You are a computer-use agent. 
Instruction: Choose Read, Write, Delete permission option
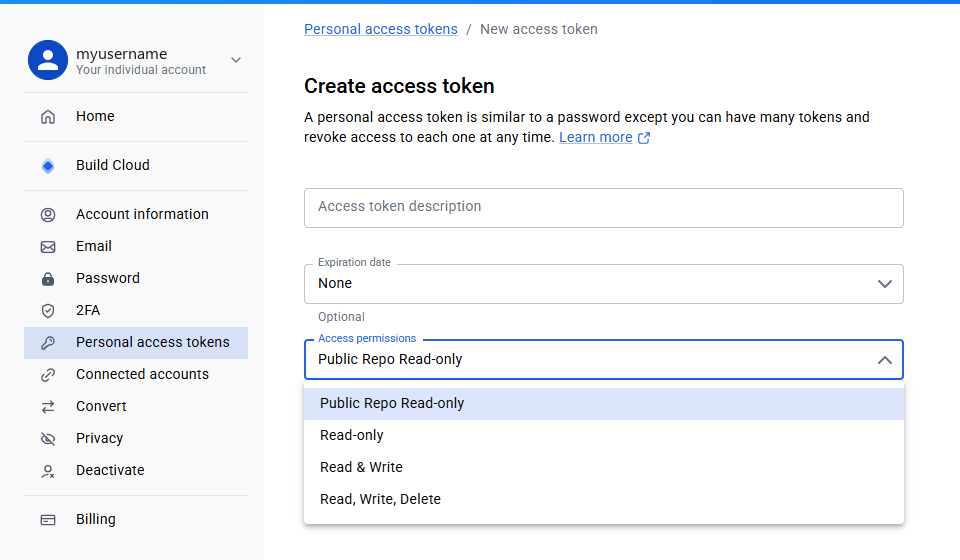[x=604, y=499]
